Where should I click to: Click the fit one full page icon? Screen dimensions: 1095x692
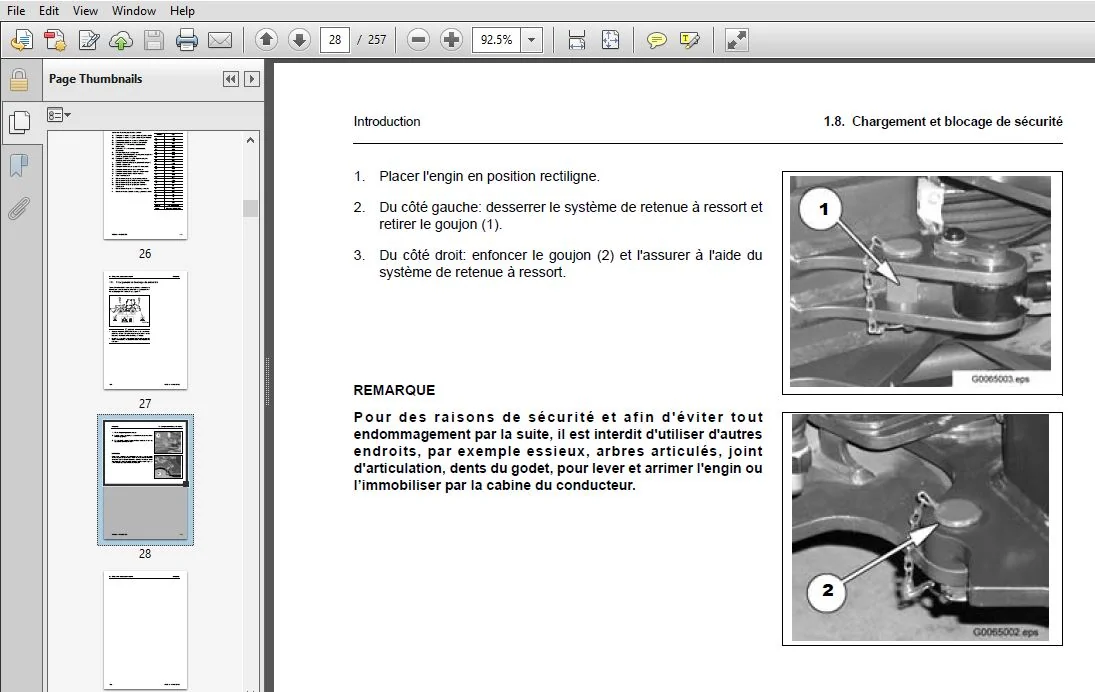610,40
